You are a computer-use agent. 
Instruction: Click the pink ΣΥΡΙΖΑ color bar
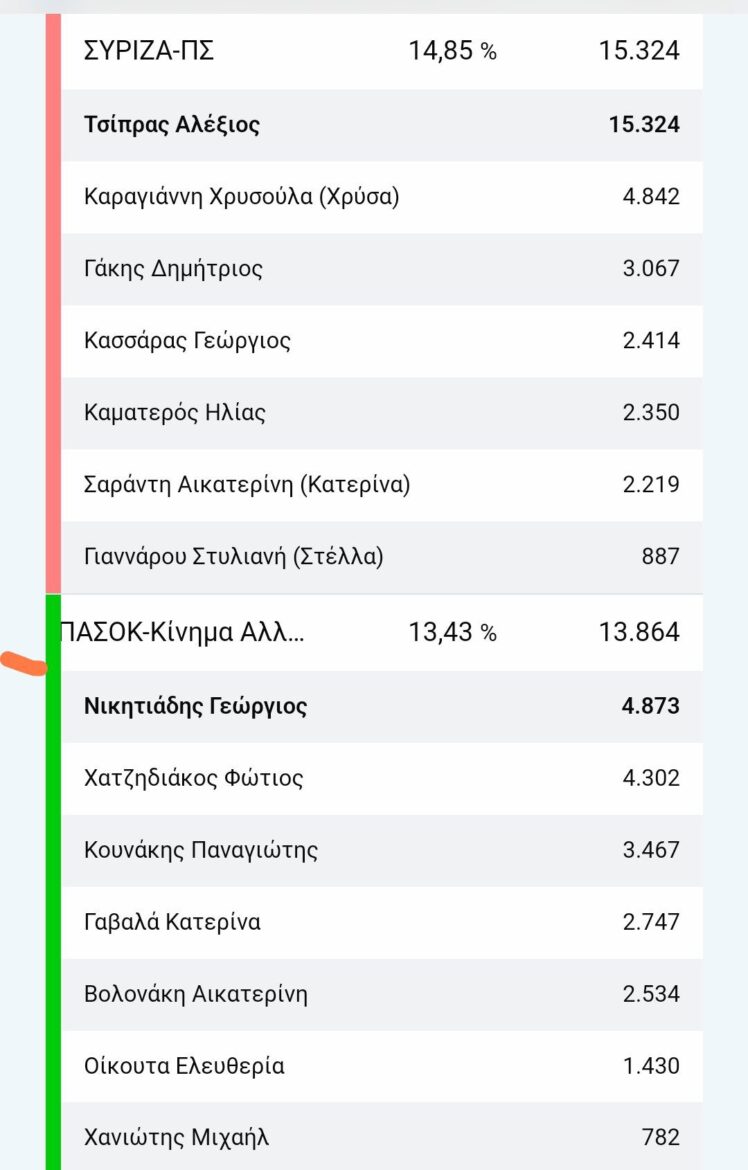[x=54, y=300]
